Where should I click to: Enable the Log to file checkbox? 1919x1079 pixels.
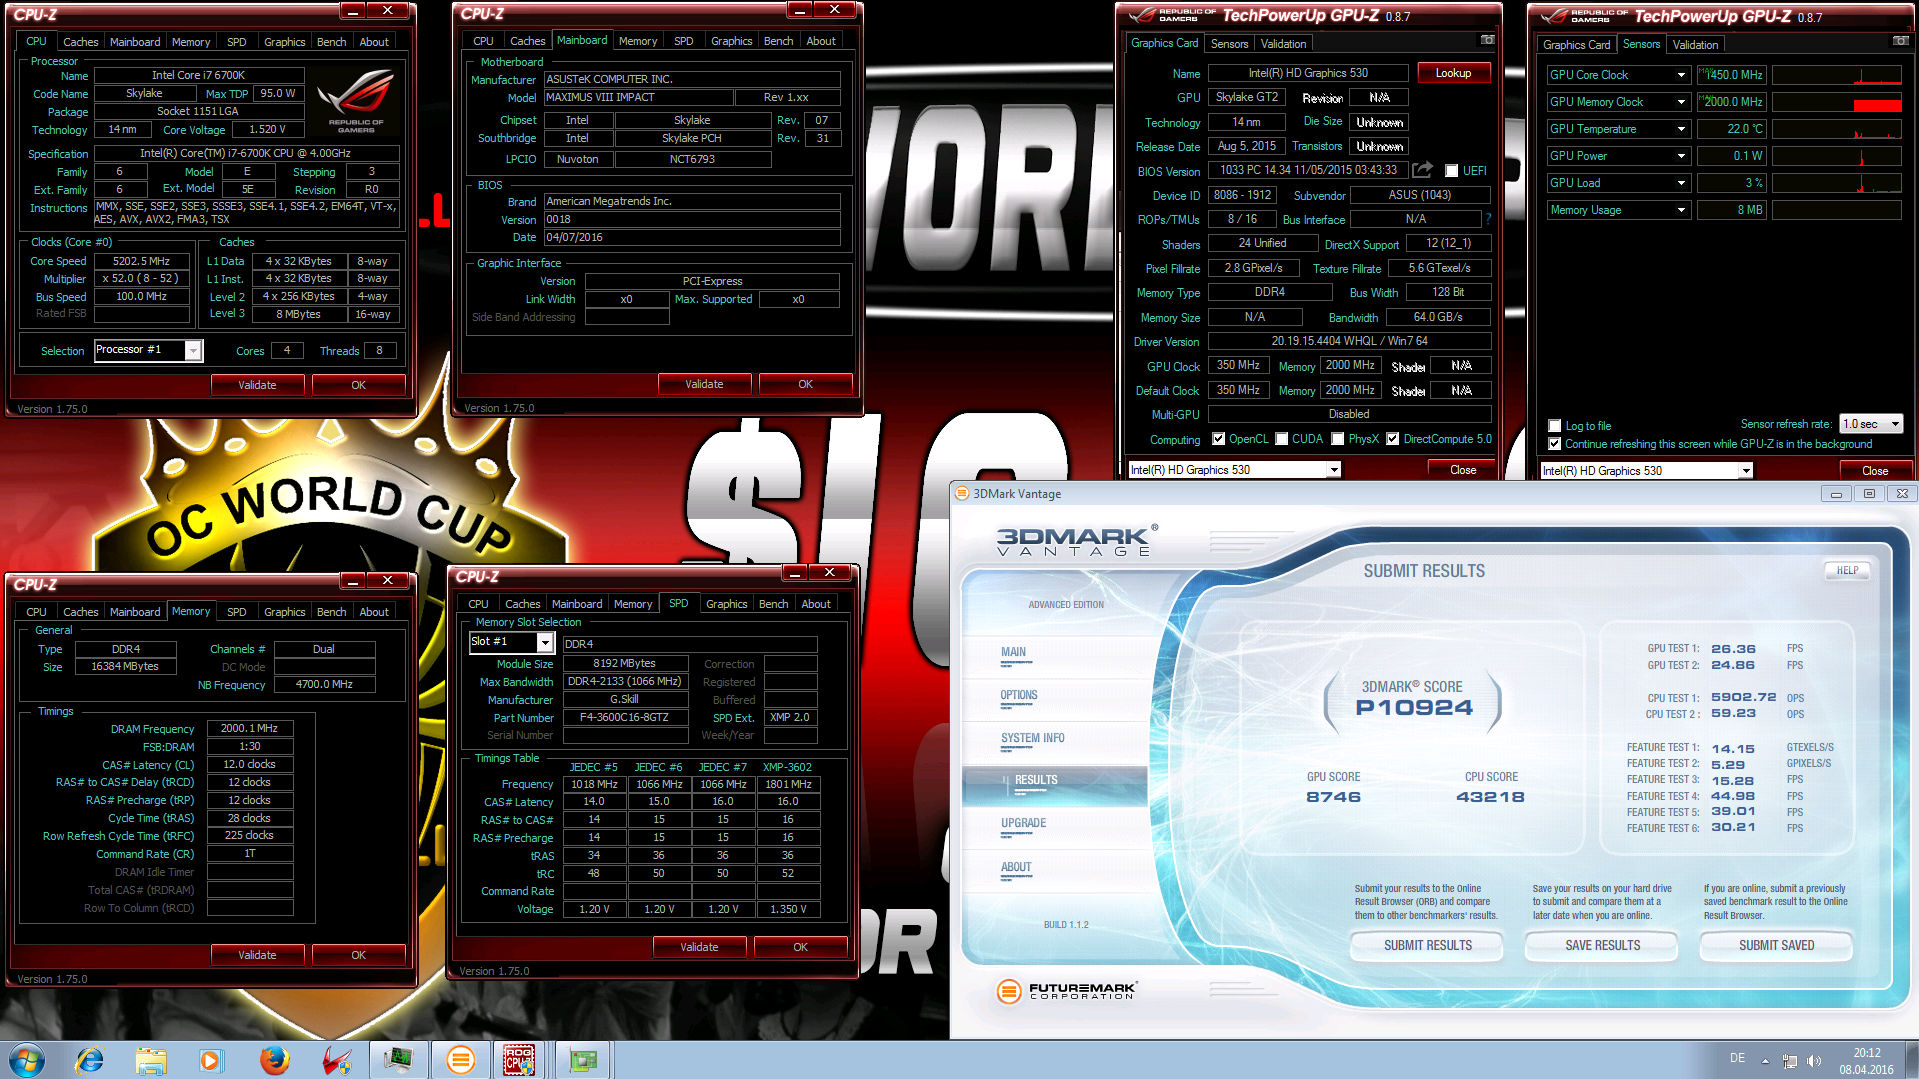1554,426
